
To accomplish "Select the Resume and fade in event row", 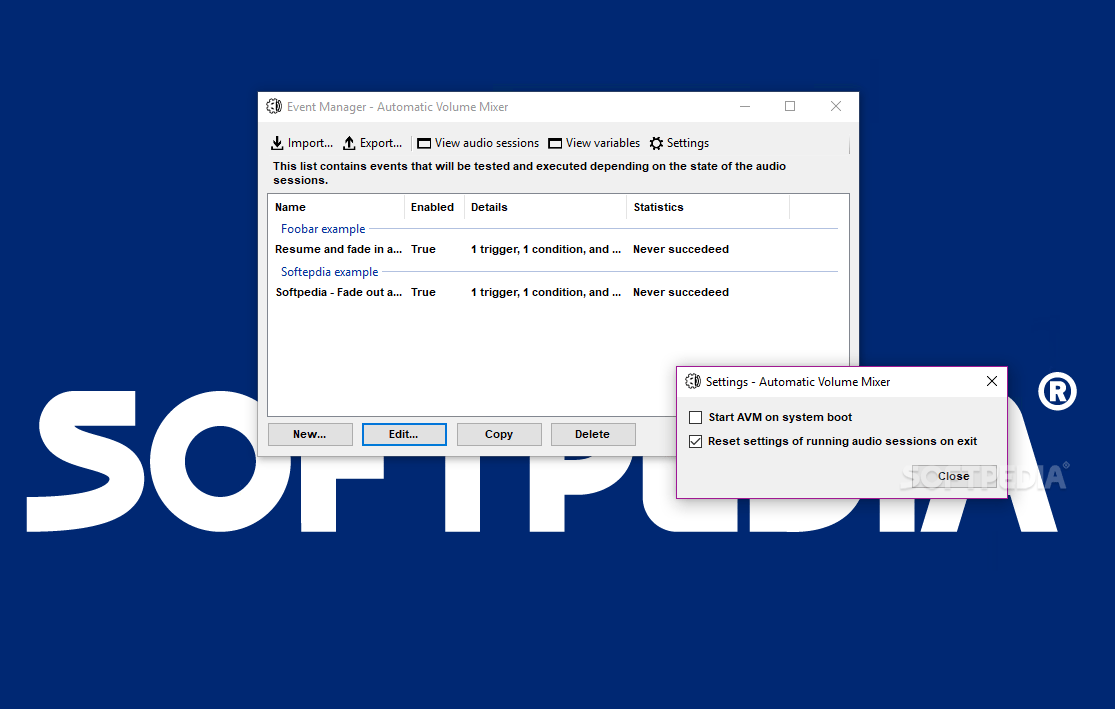I will tap(339, 249).
